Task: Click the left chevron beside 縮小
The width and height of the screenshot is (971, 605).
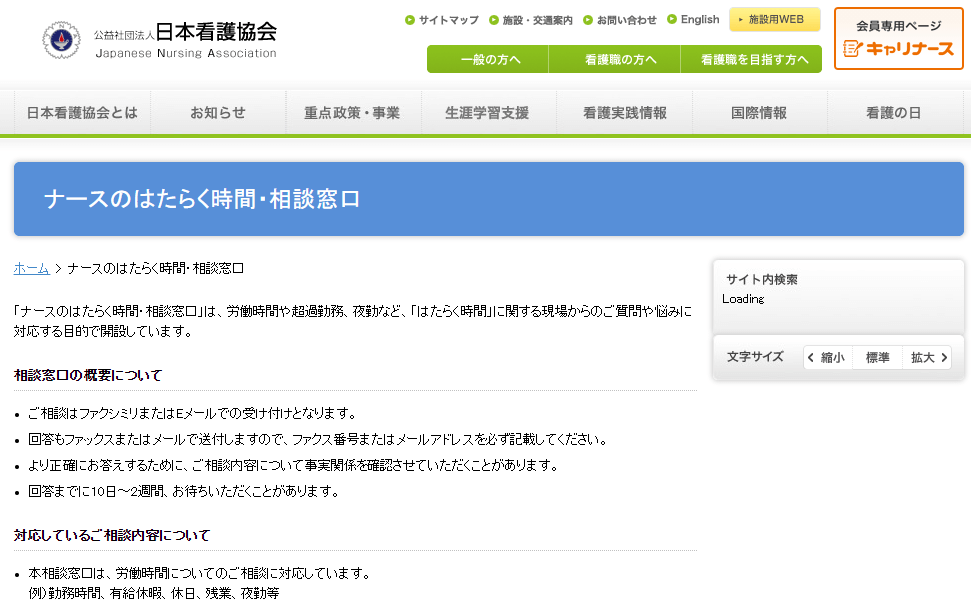Action: [x=810, y=357]
